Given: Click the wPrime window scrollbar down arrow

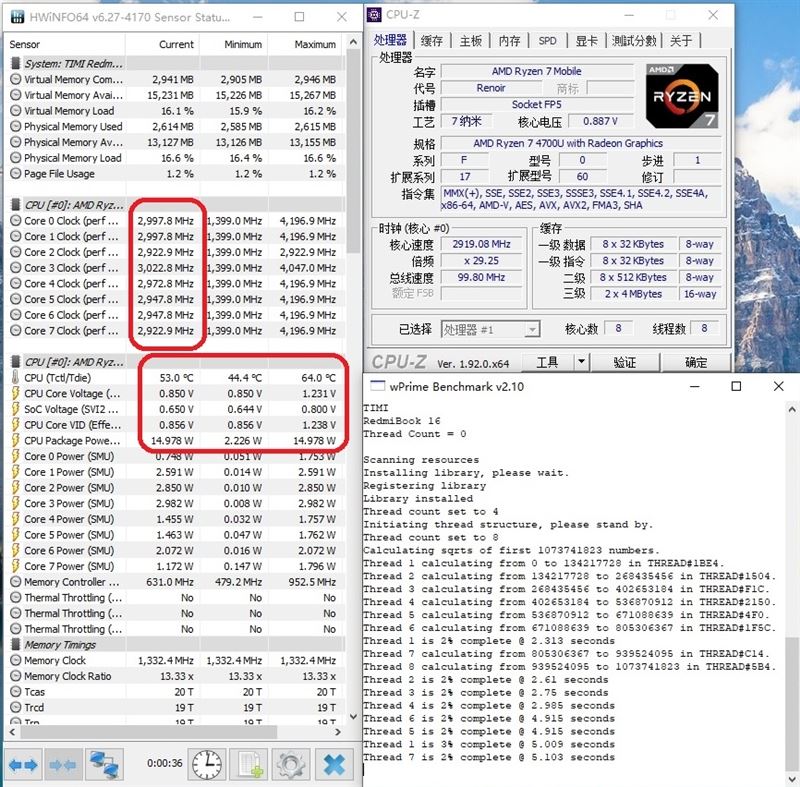Looking at the screenshot, I should coord(792,779).
